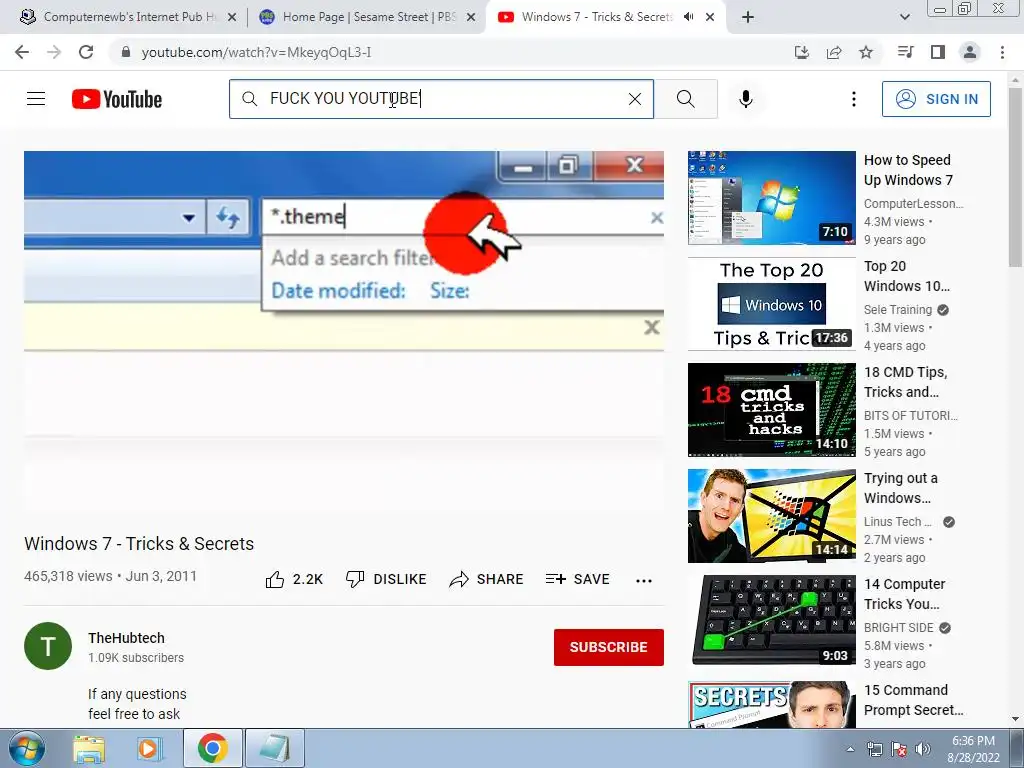The image size is (1024, 768).
Task: Focus the YouTube search input field
Action: click(x=441, y=99)
